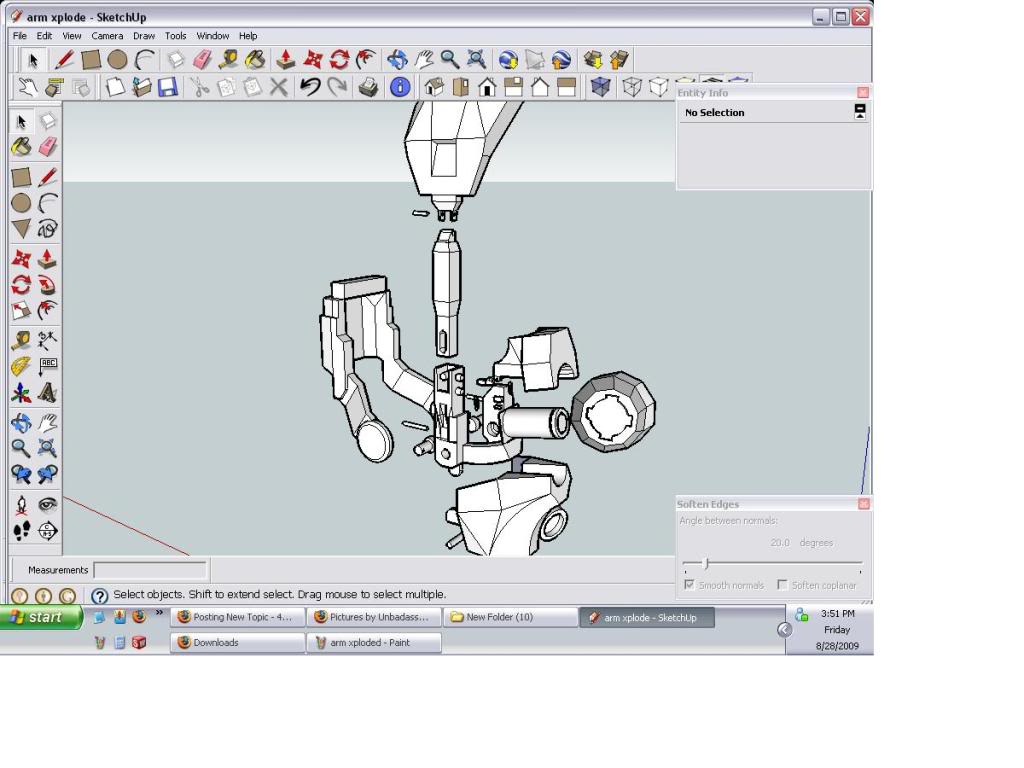The width and height of the screenshot is (1024, 768).
Task: Click Place Model in Google Earth icon
Action: 561,59
